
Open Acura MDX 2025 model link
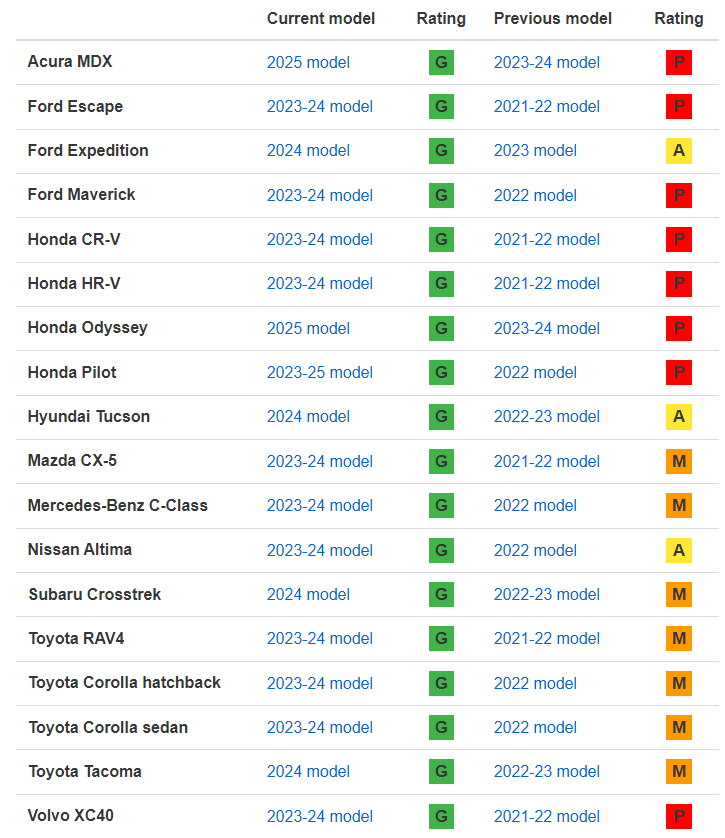pyautogui.click(x=308, y=63)
